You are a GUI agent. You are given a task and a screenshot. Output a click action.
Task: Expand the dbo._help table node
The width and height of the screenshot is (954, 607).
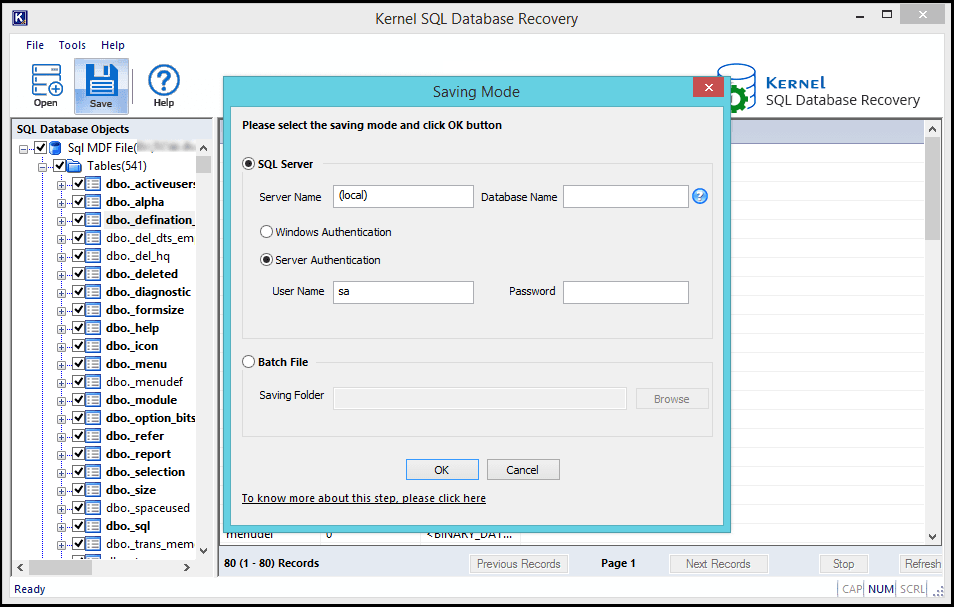coord(61,329)
